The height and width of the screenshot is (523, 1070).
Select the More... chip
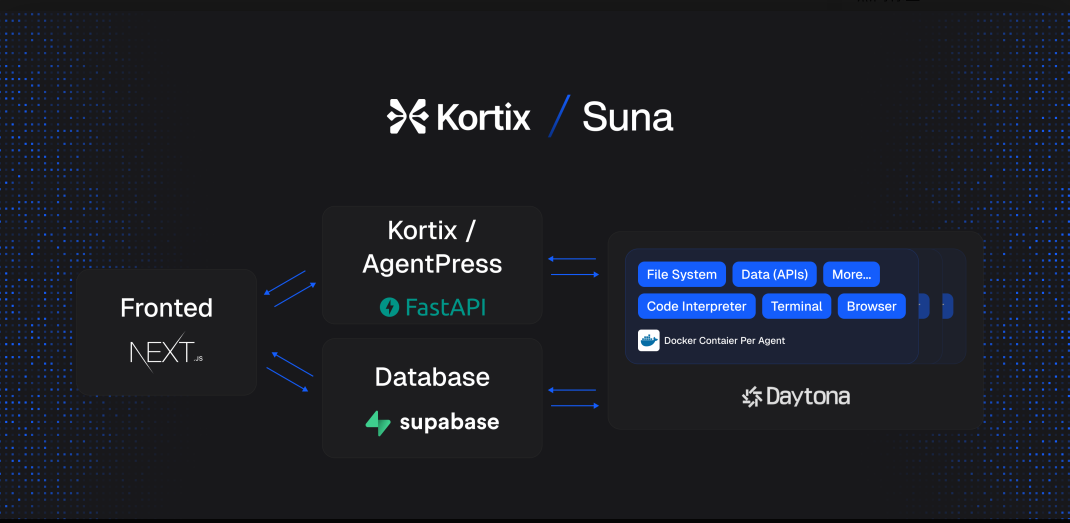pyautogui.click(x=852, y=274)
